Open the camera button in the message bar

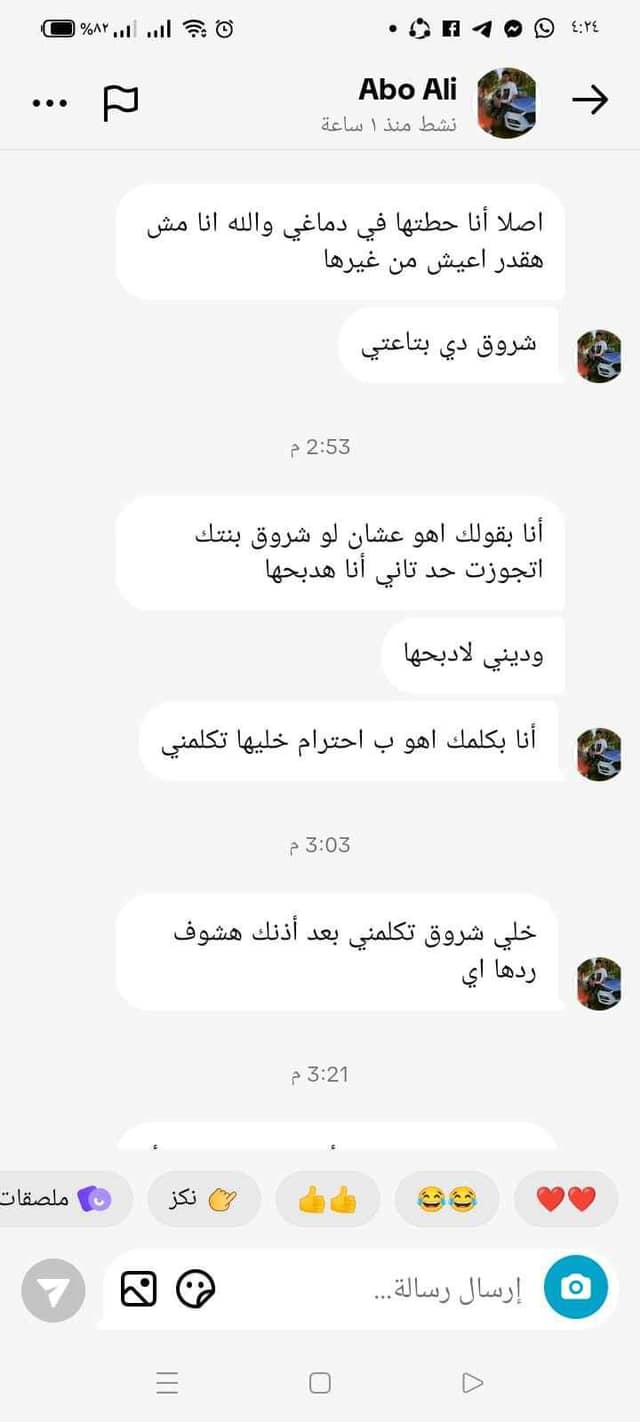tap(576, 1287)
